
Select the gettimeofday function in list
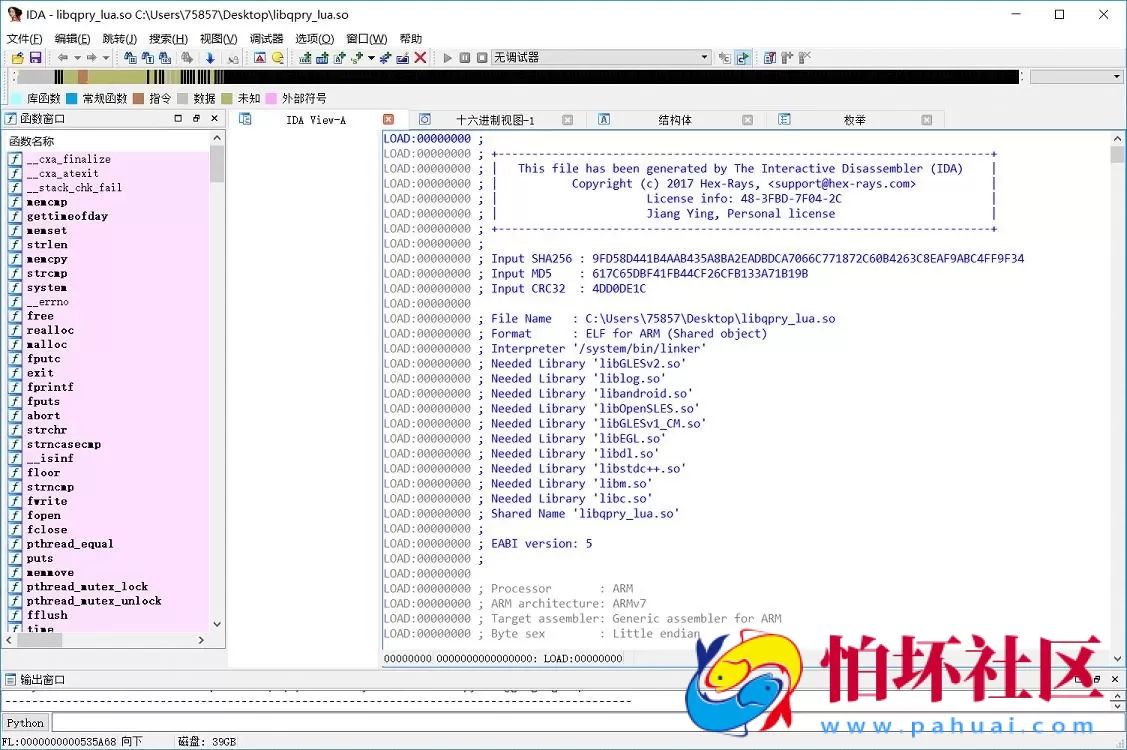tap(67, 216)
